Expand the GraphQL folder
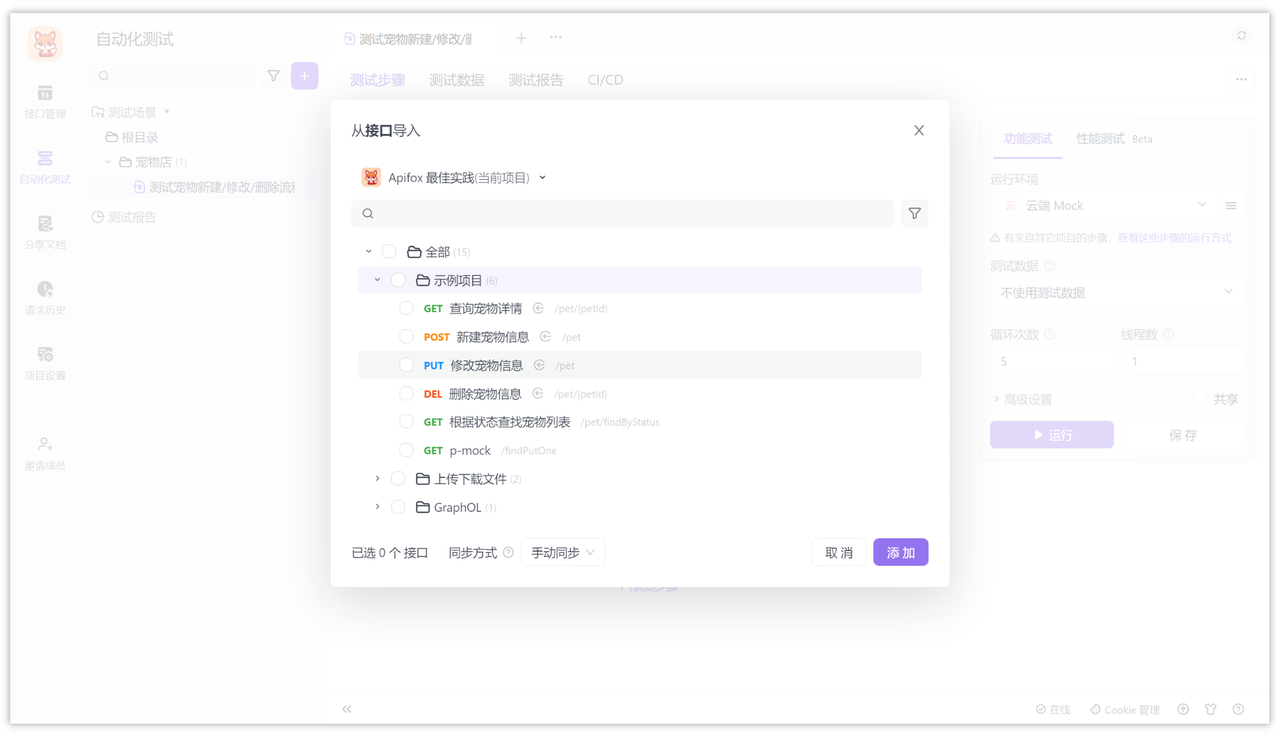 coord(377,507)
